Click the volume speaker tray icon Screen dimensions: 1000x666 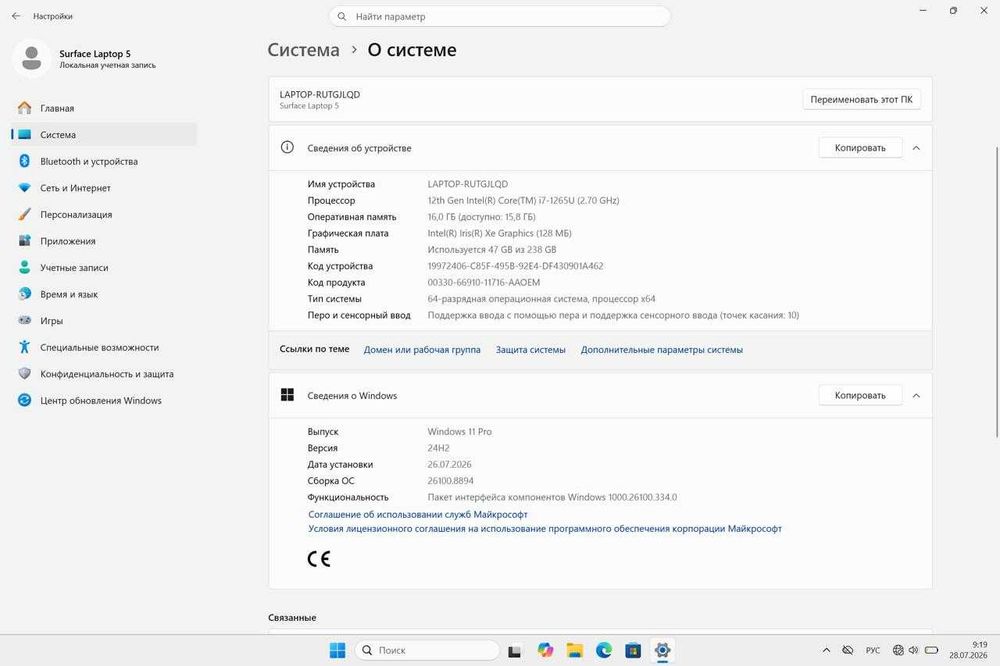pyautogui.click(x=913, y=650)
